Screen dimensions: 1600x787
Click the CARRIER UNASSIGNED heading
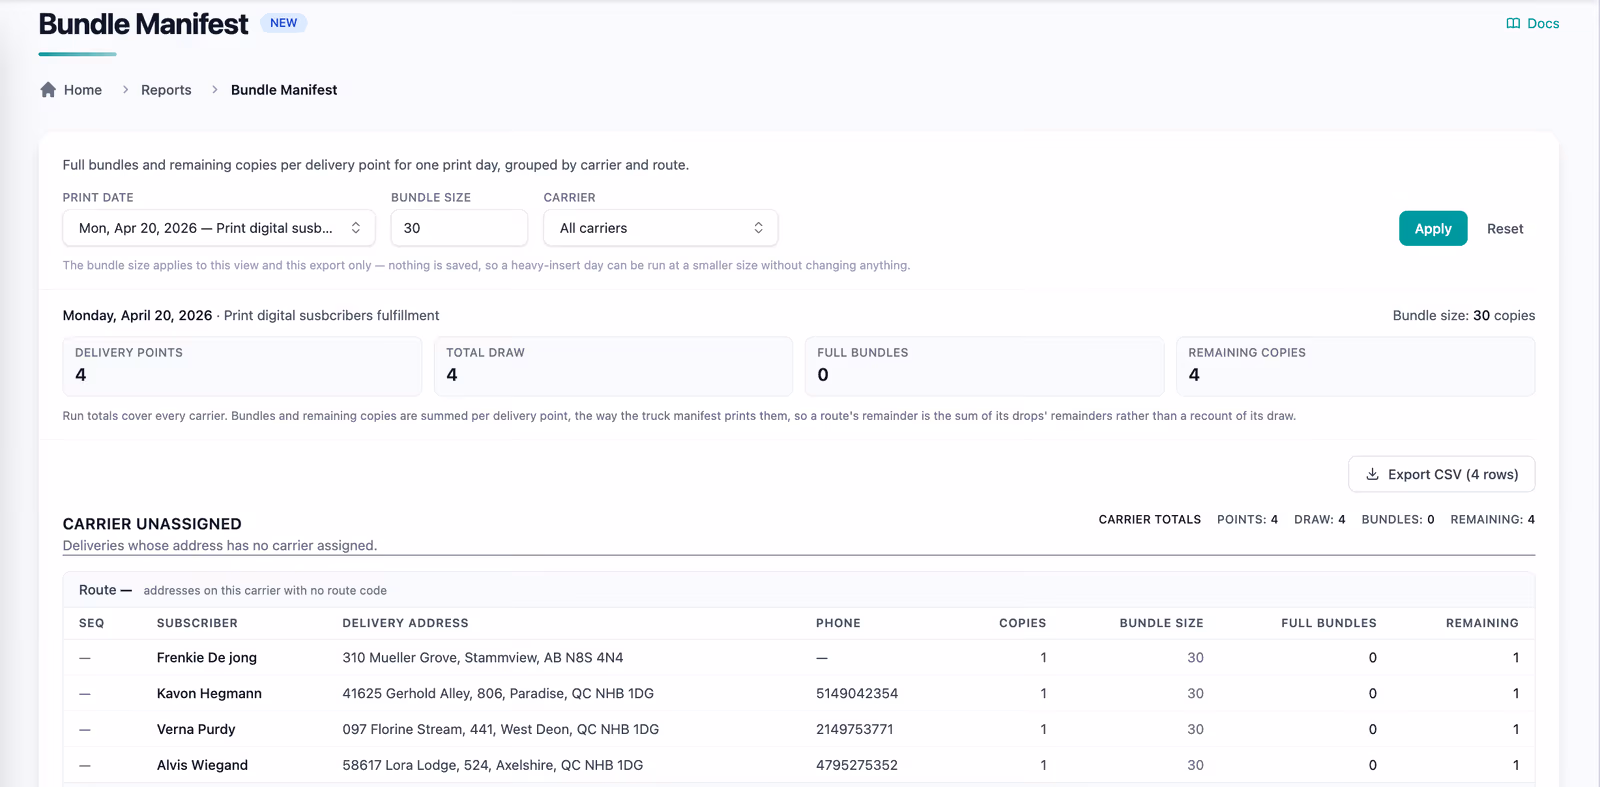pos(152,524)
